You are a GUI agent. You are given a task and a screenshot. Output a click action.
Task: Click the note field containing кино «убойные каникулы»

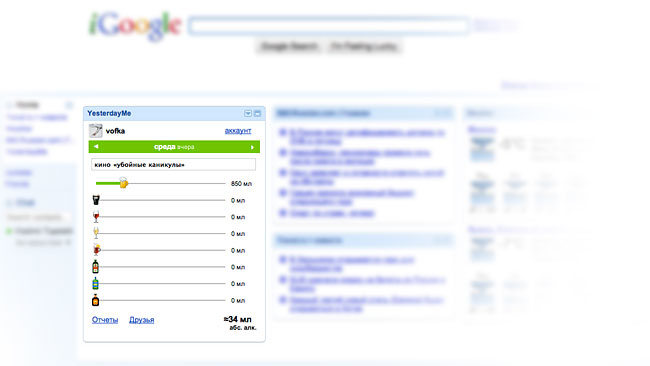(173, 165)
